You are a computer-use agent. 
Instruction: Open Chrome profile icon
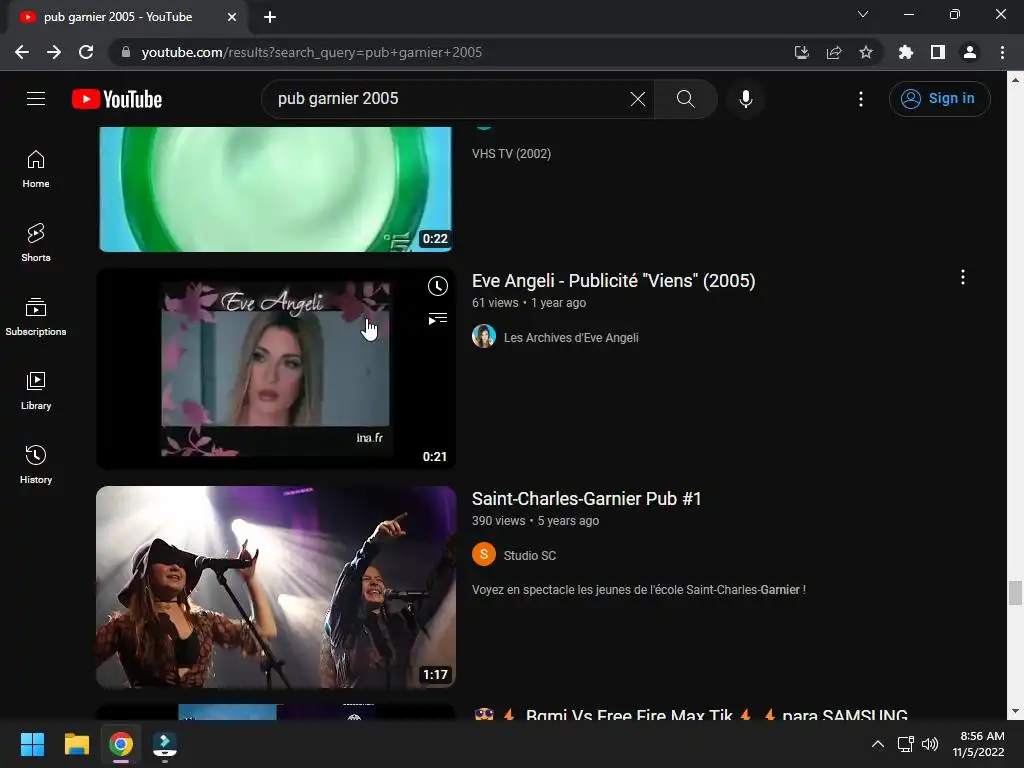tap(970, 52)
